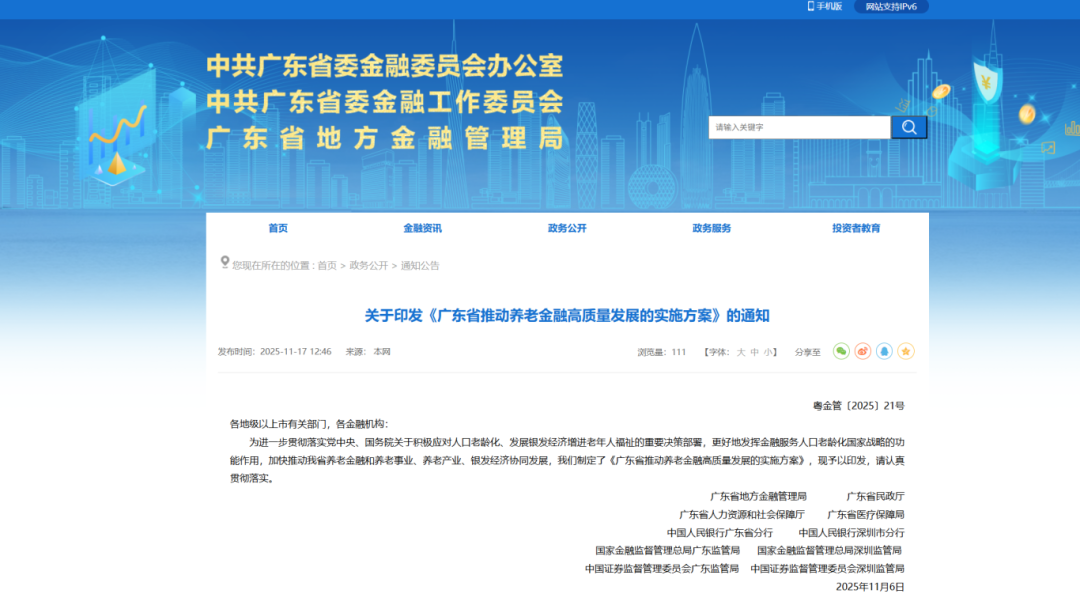The width and height of the screenshot is (1080, 609).
Task: Click 政务公开 in the breadcrumb path
Action: 369,266
